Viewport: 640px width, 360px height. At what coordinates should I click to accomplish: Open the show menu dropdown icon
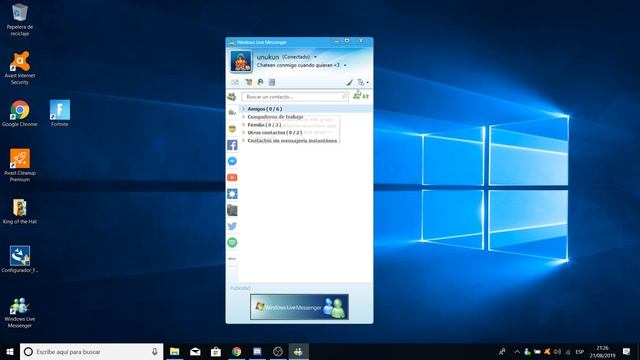[x=363, y=82]
